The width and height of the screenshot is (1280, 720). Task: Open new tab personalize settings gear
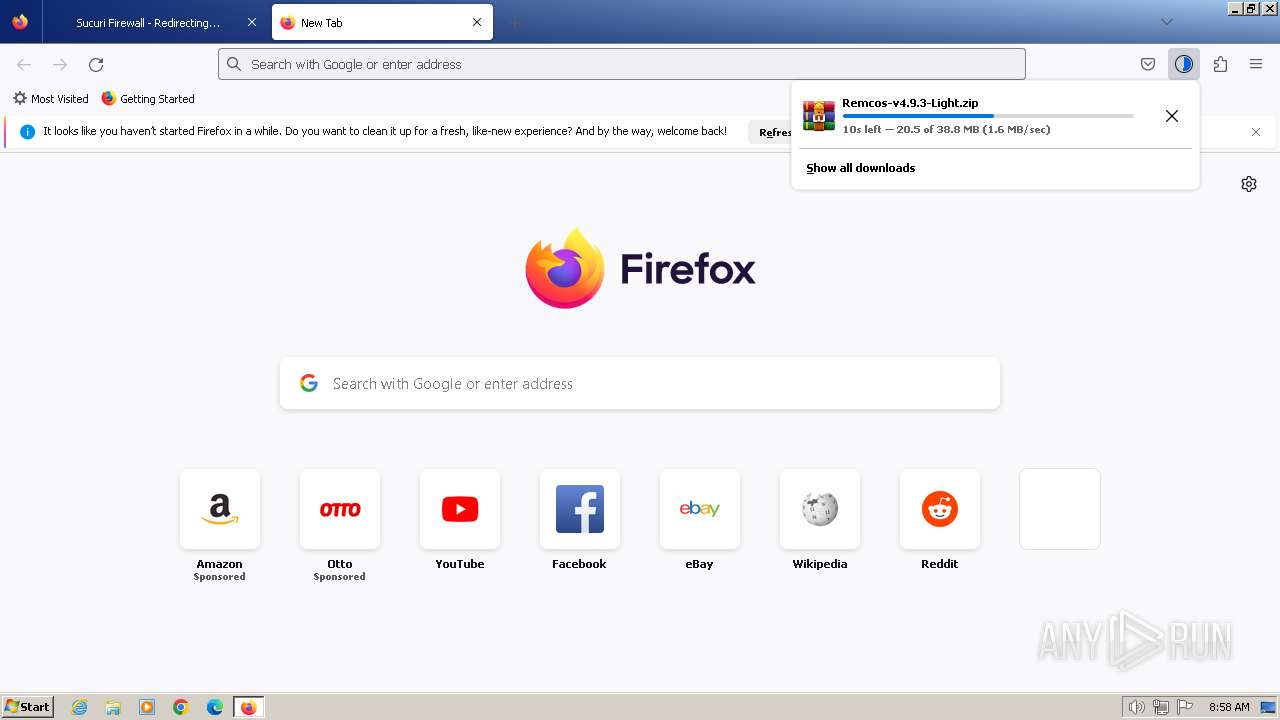pos(1249,184)
